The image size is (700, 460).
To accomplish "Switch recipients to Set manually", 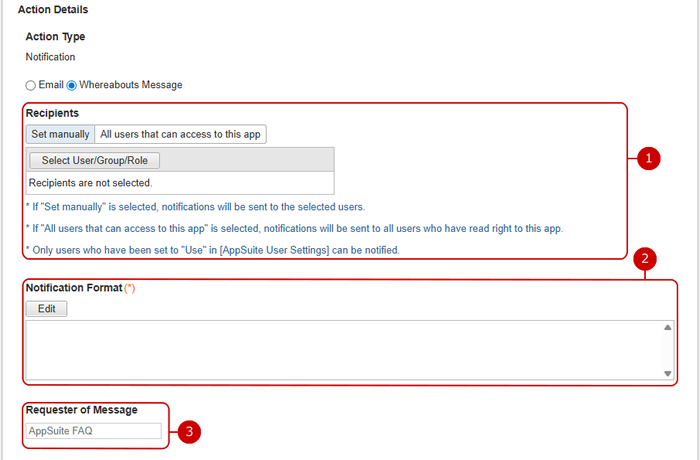I will [60, 134].
